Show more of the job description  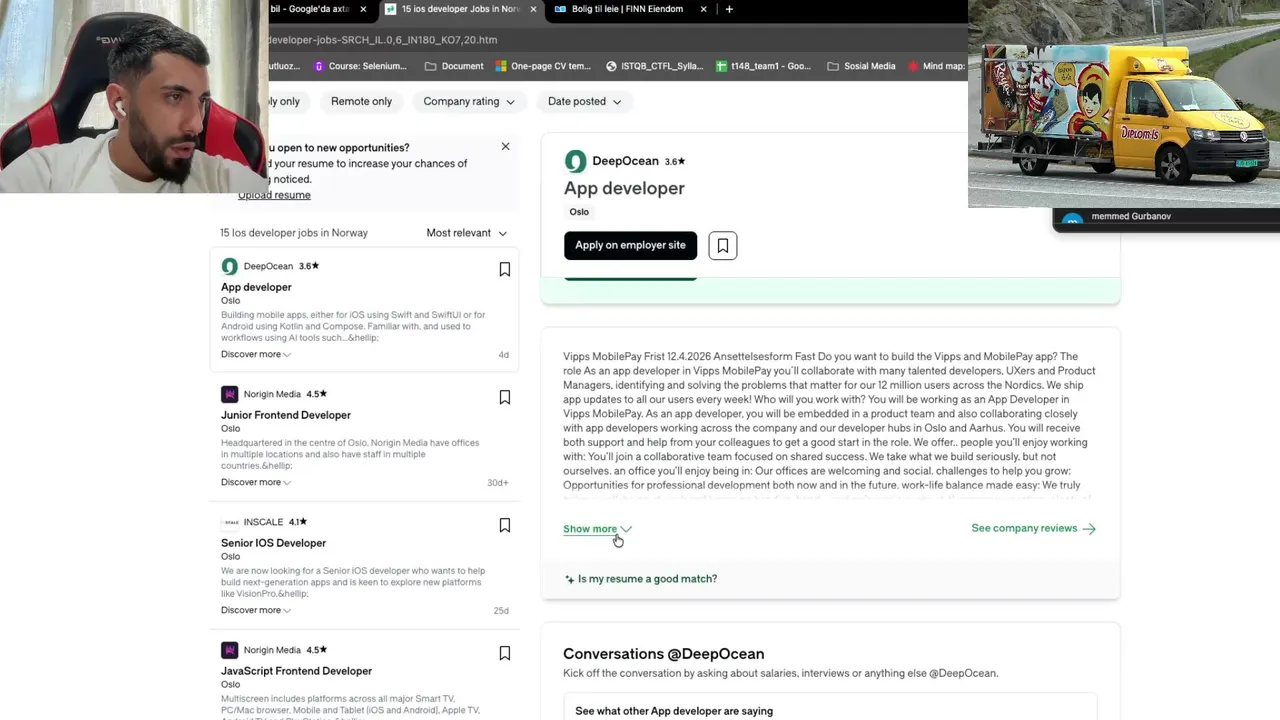coord(597,529)
